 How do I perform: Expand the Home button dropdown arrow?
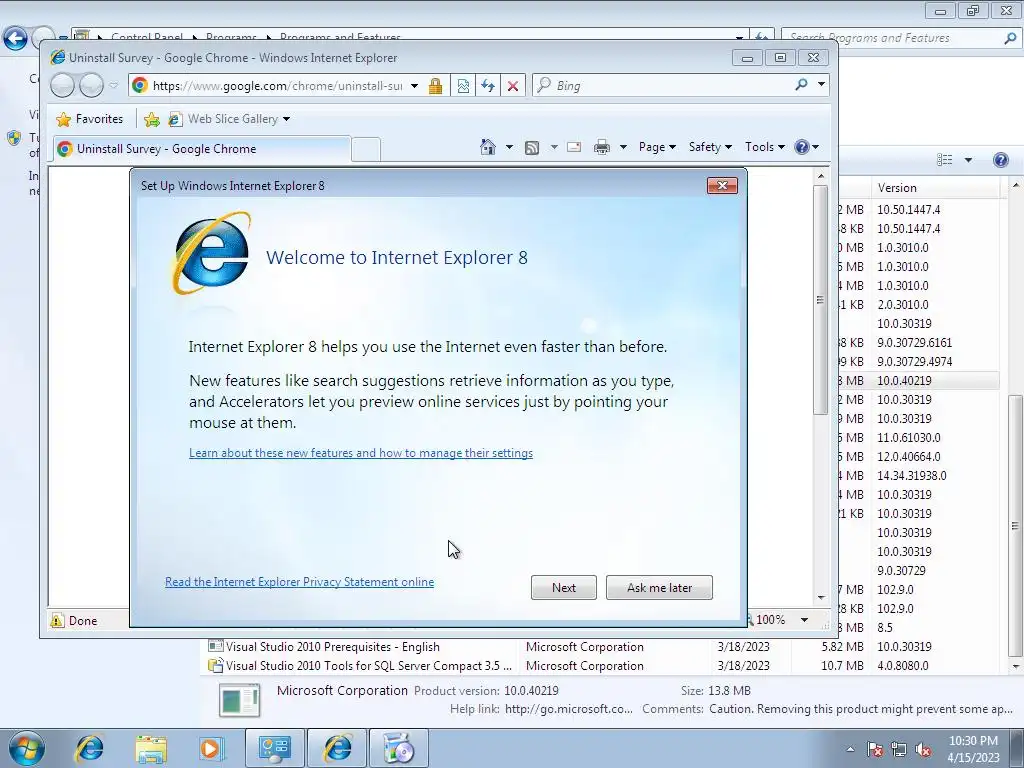click(x=509, y=147)
